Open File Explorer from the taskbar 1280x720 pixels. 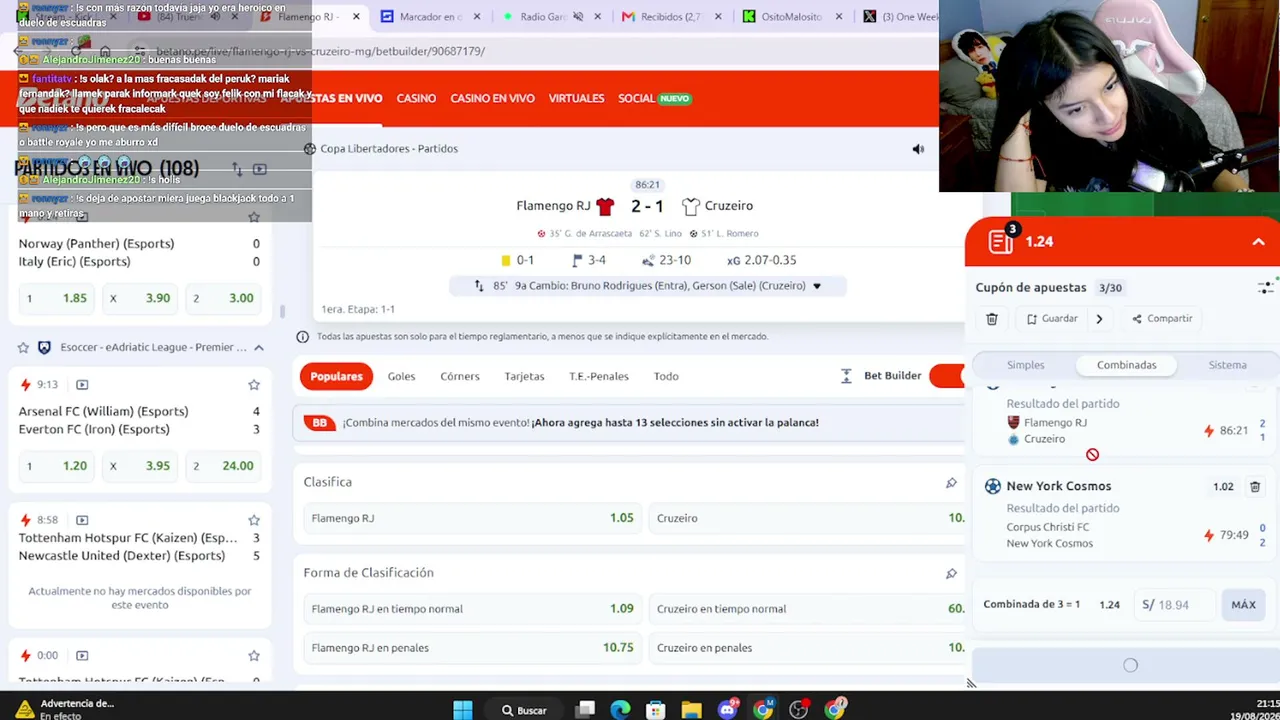coord(691,710)
